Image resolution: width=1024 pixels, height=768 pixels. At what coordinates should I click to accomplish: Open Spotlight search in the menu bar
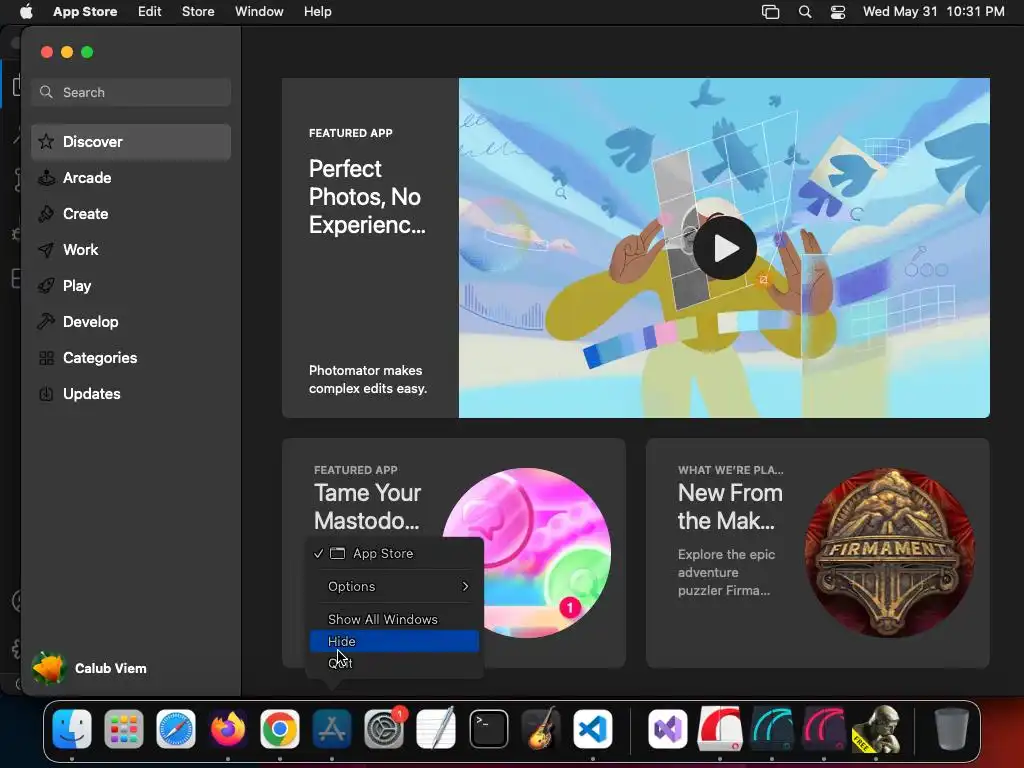(805, 12)
